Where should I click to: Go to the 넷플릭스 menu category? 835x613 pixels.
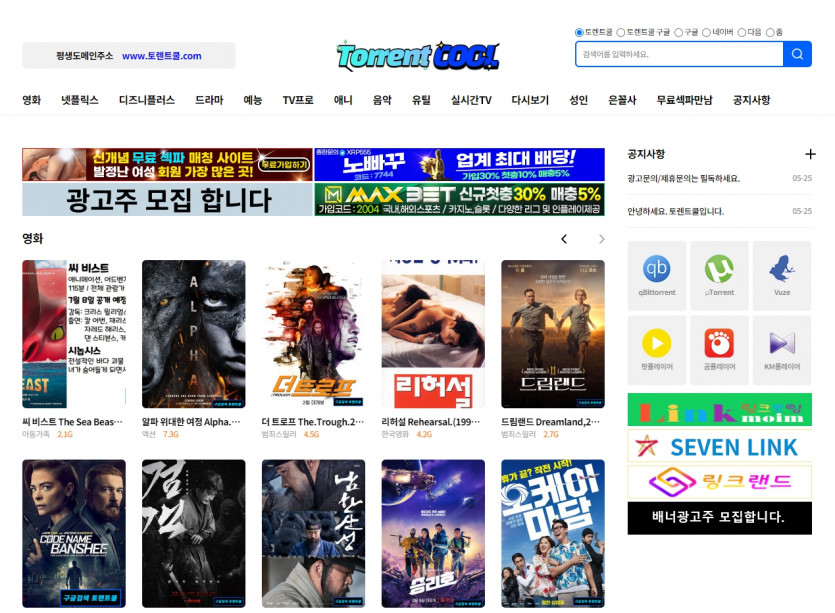point(80,100)
